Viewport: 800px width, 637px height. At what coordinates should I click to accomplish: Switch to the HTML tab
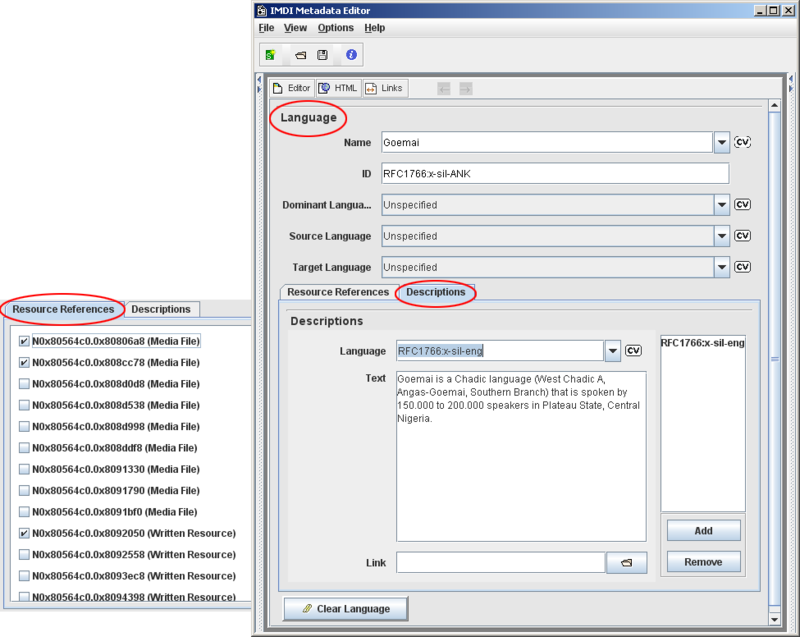[339, 88]
